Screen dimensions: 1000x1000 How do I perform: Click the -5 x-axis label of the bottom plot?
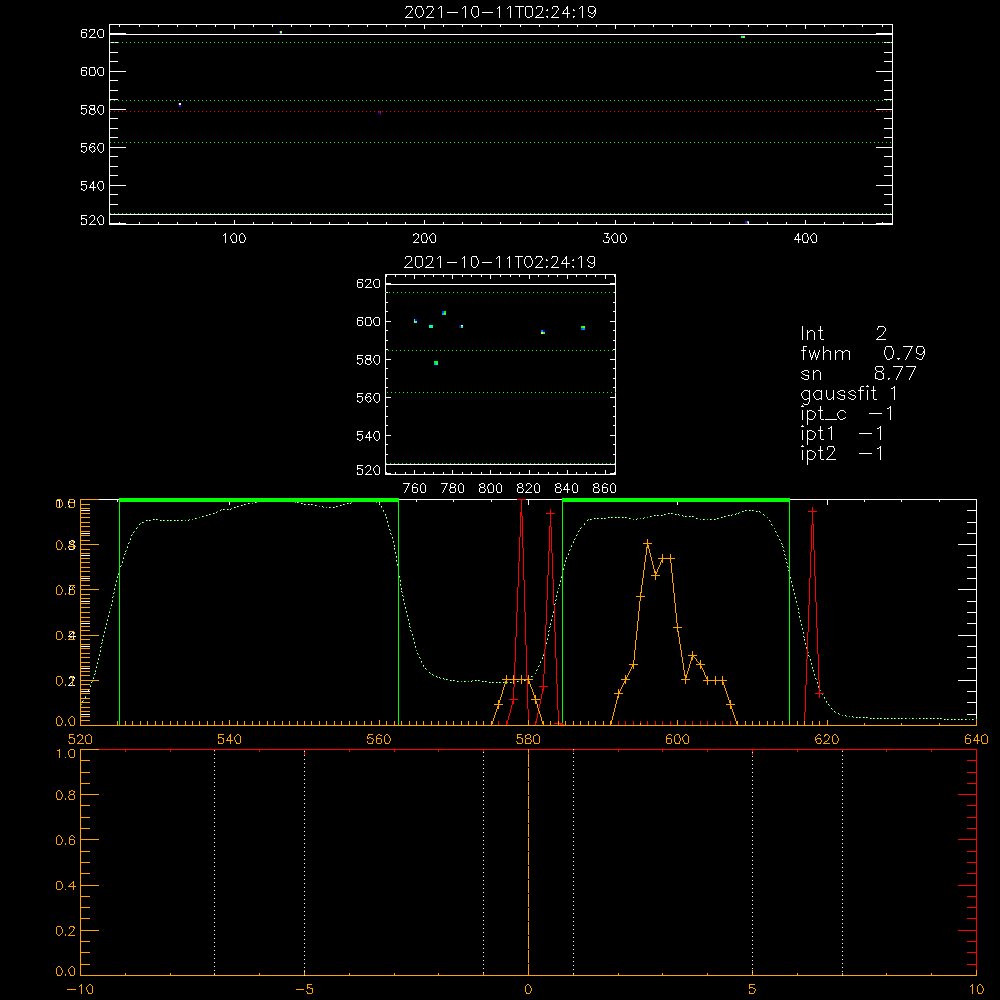click(304, 990)
